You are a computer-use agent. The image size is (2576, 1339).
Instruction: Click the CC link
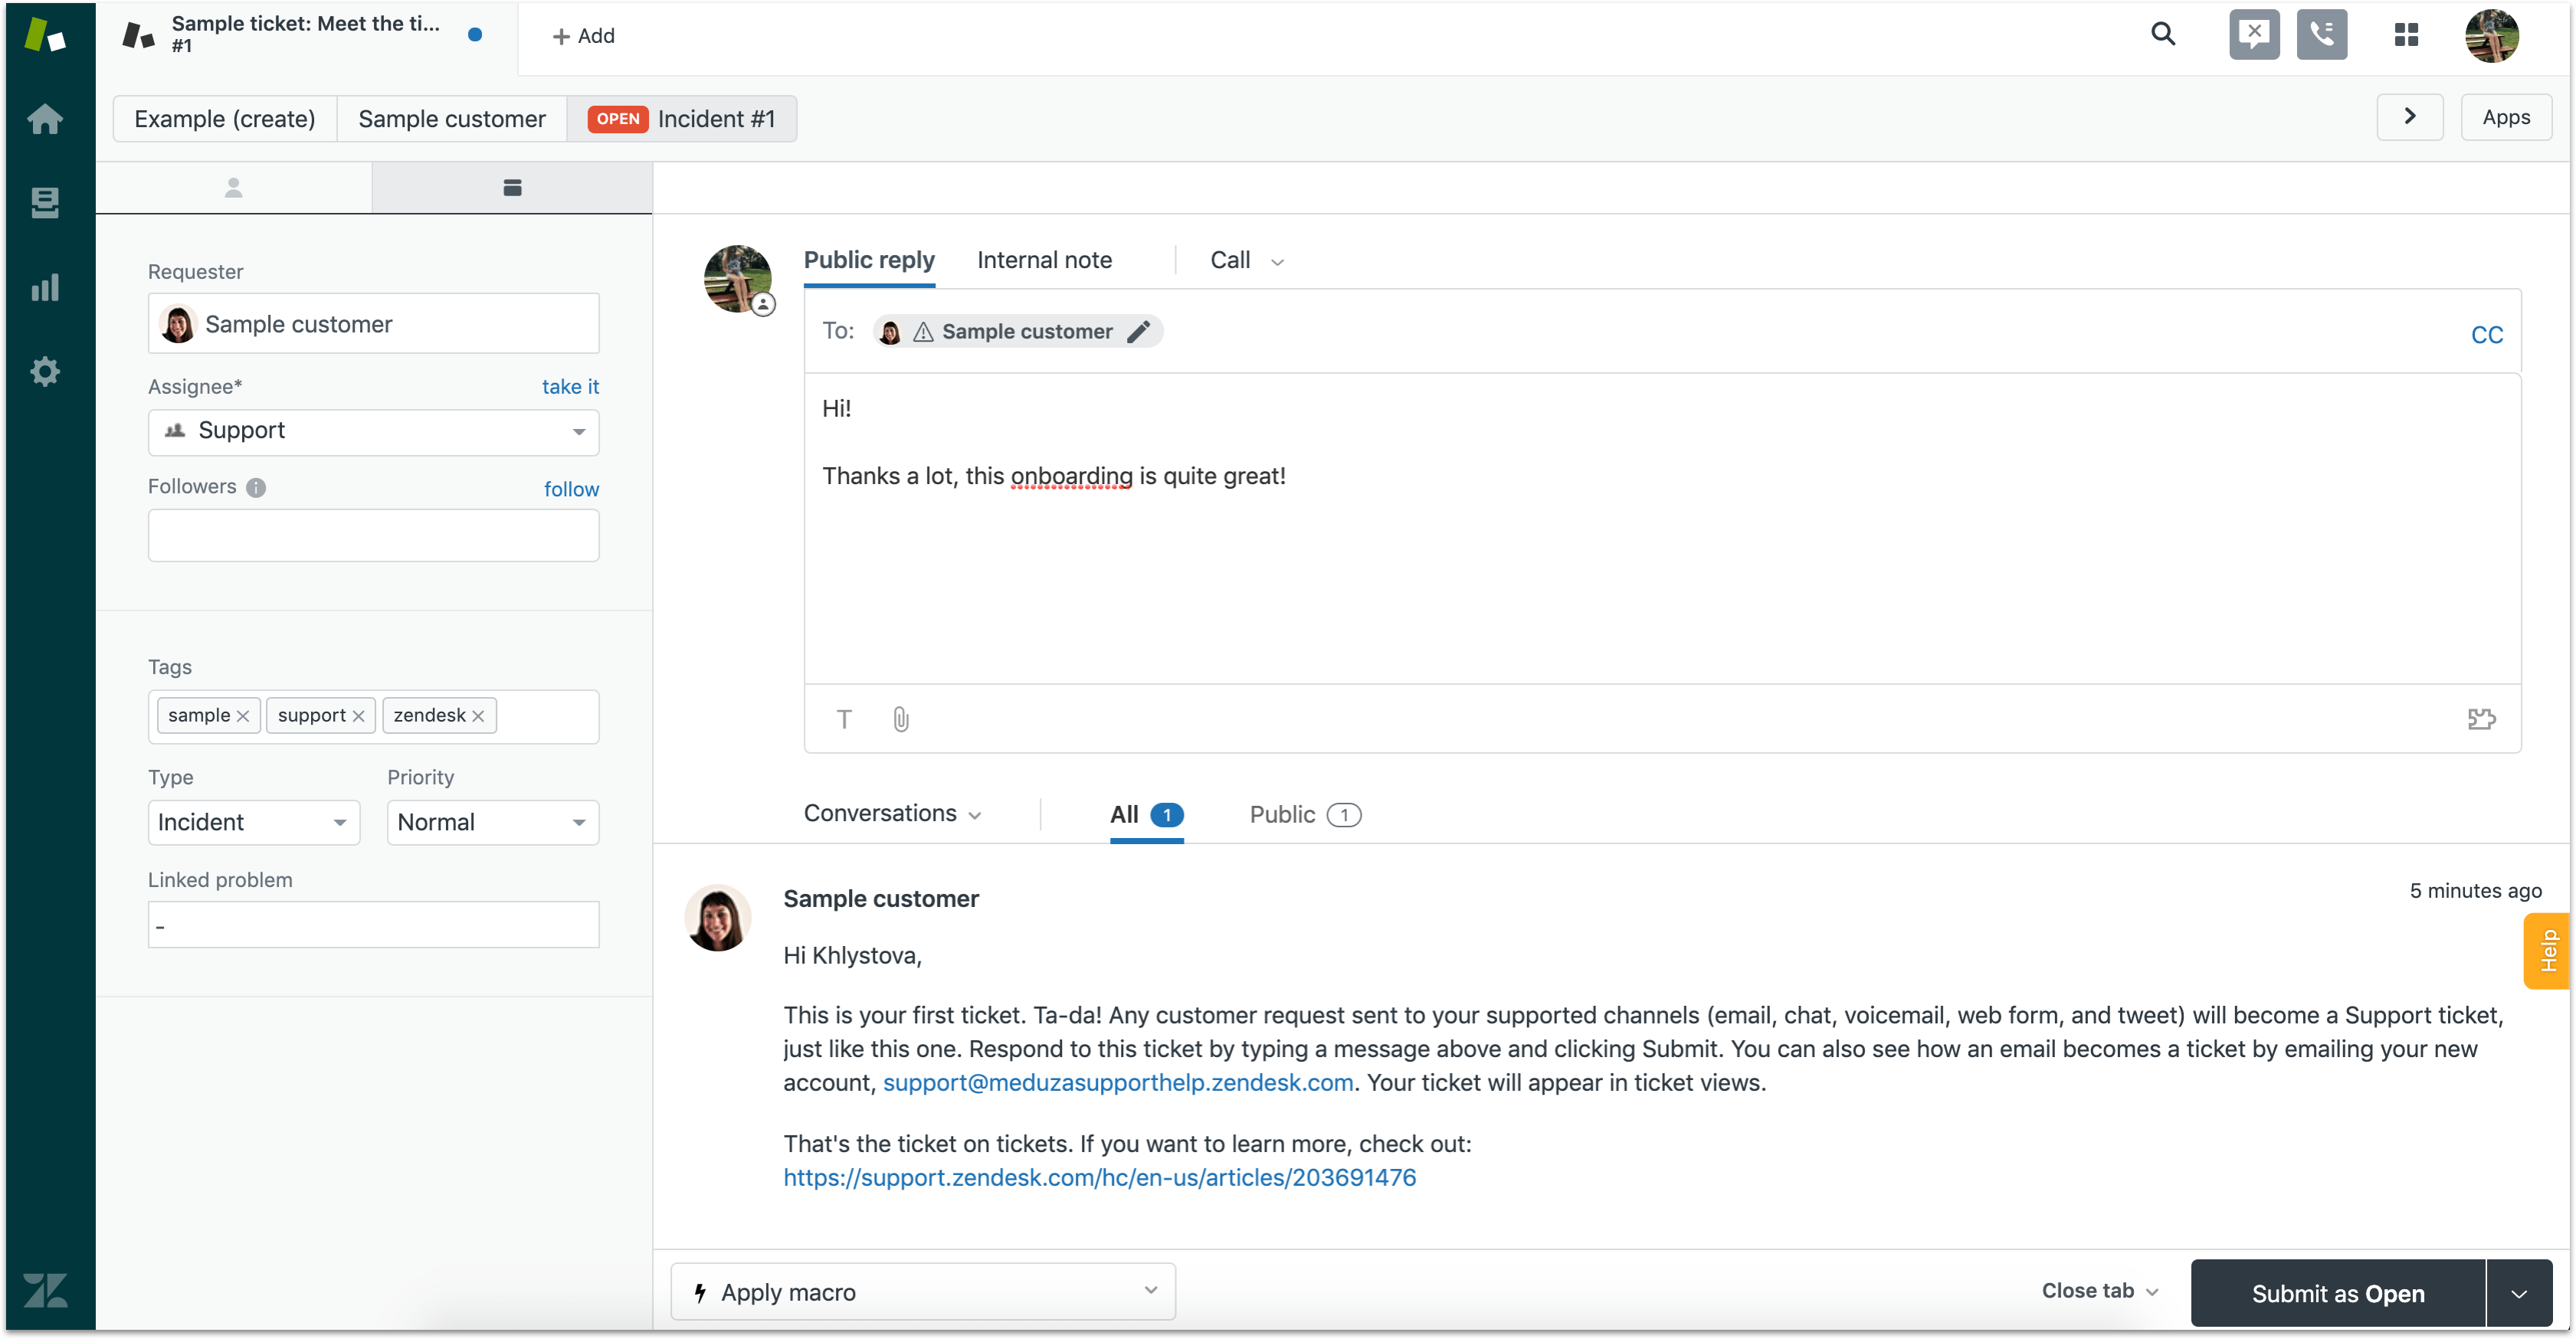[x=2486, y=335]
